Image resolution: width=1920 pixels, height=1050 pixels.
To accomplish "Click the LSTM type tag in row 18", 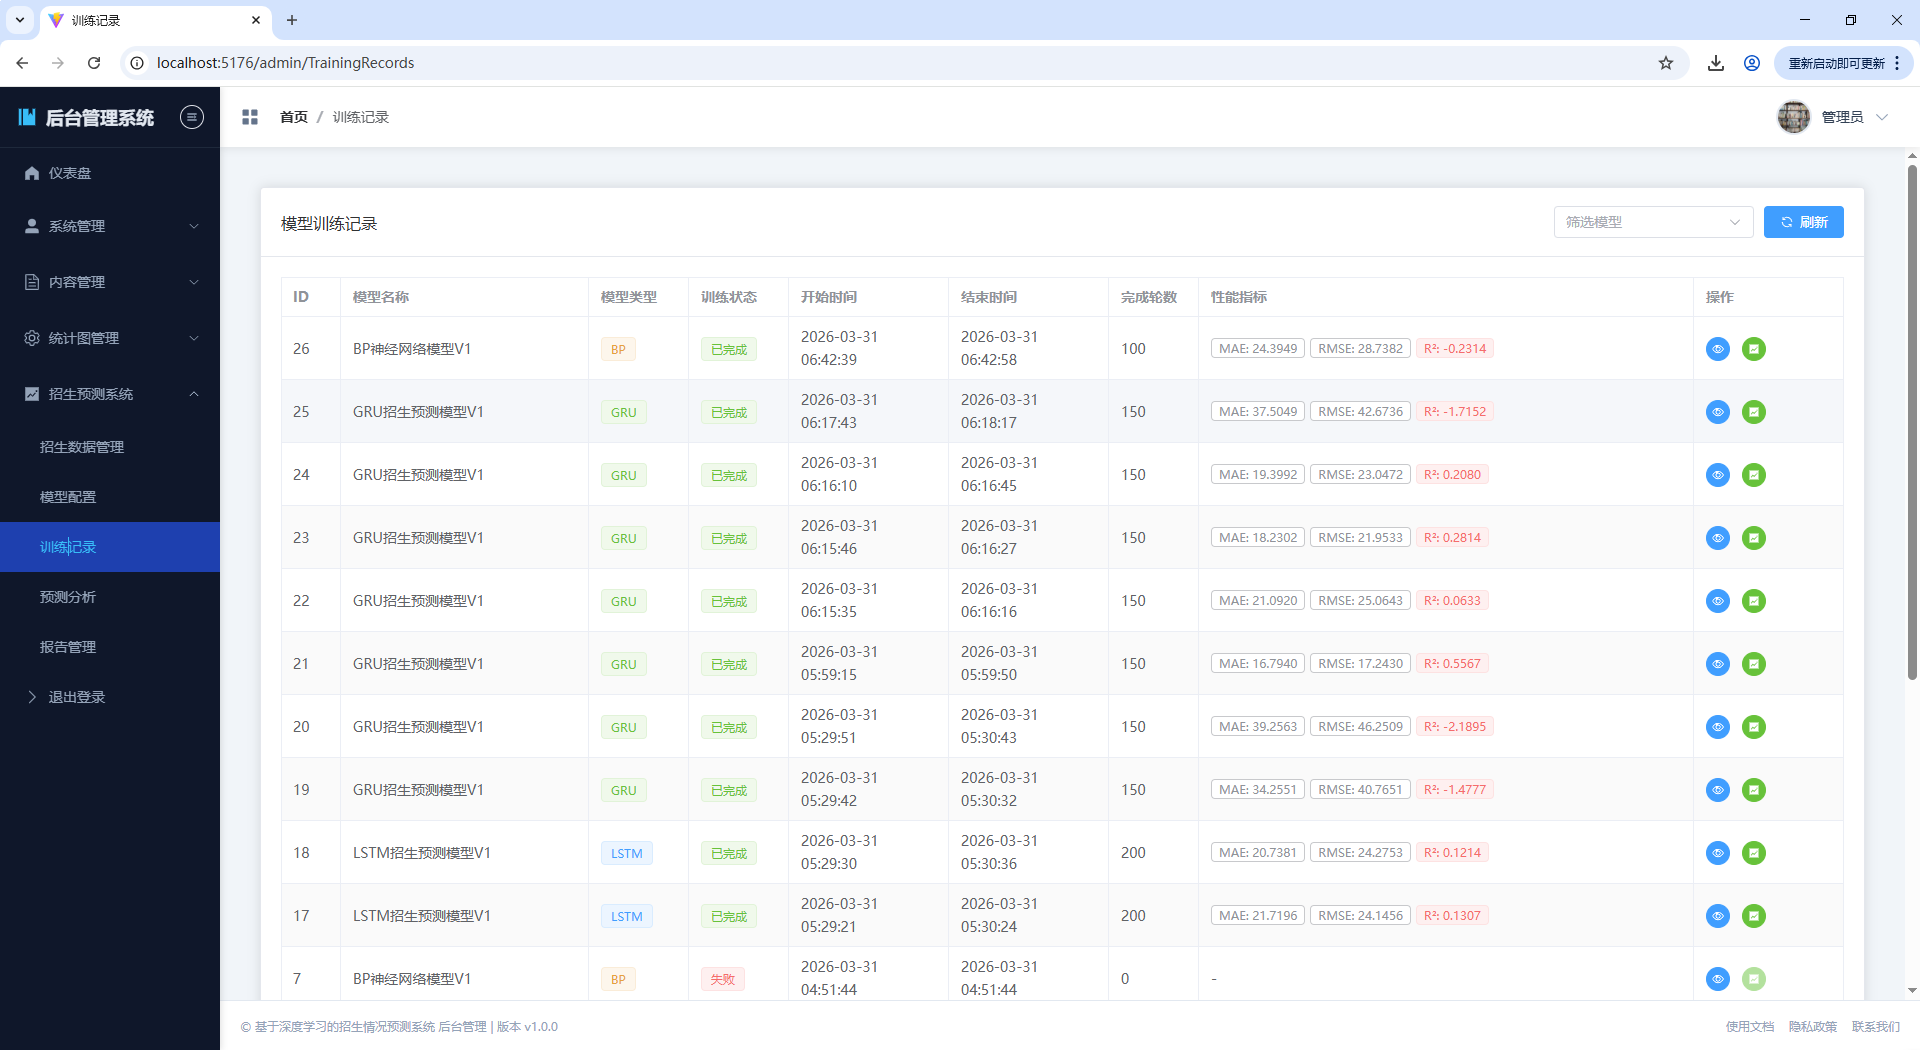I will point(627,853).
